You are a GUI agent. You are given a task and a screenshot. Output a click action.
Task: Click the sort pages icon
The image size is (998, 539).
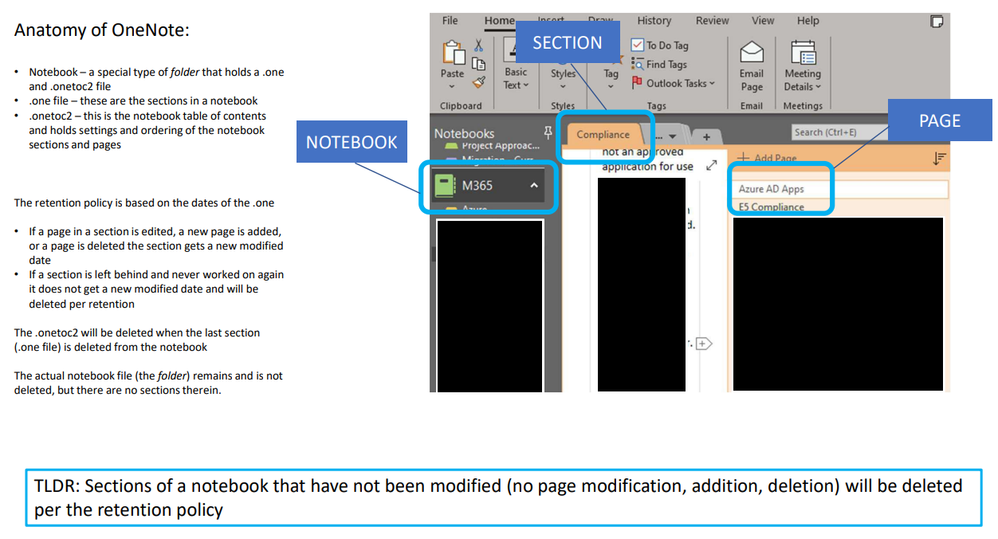[x=939, y=158]
